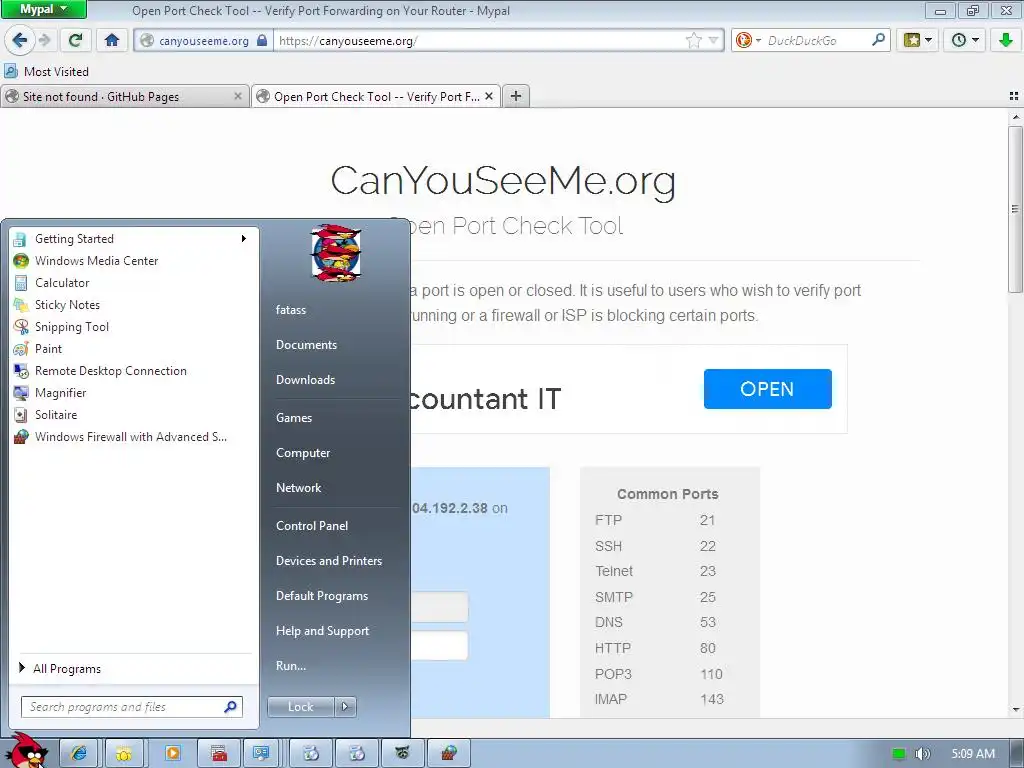Open the bookmarks menu star button
This screenshot has height=768, width=1024.
pyautogui.click(x=918, y=40)
